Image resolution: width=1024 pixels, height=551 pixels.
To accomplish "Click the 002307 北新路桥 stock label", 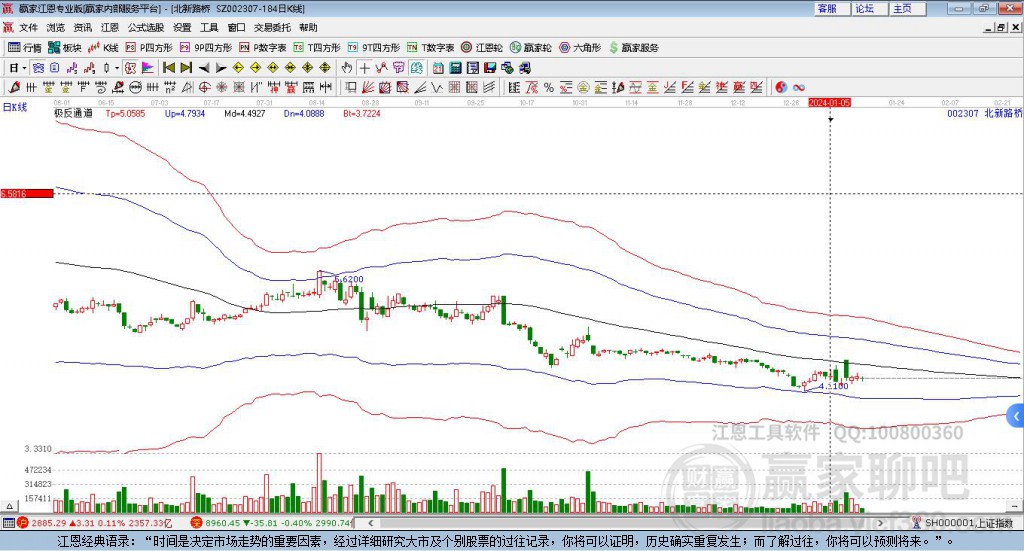I will tap(984, 114).
